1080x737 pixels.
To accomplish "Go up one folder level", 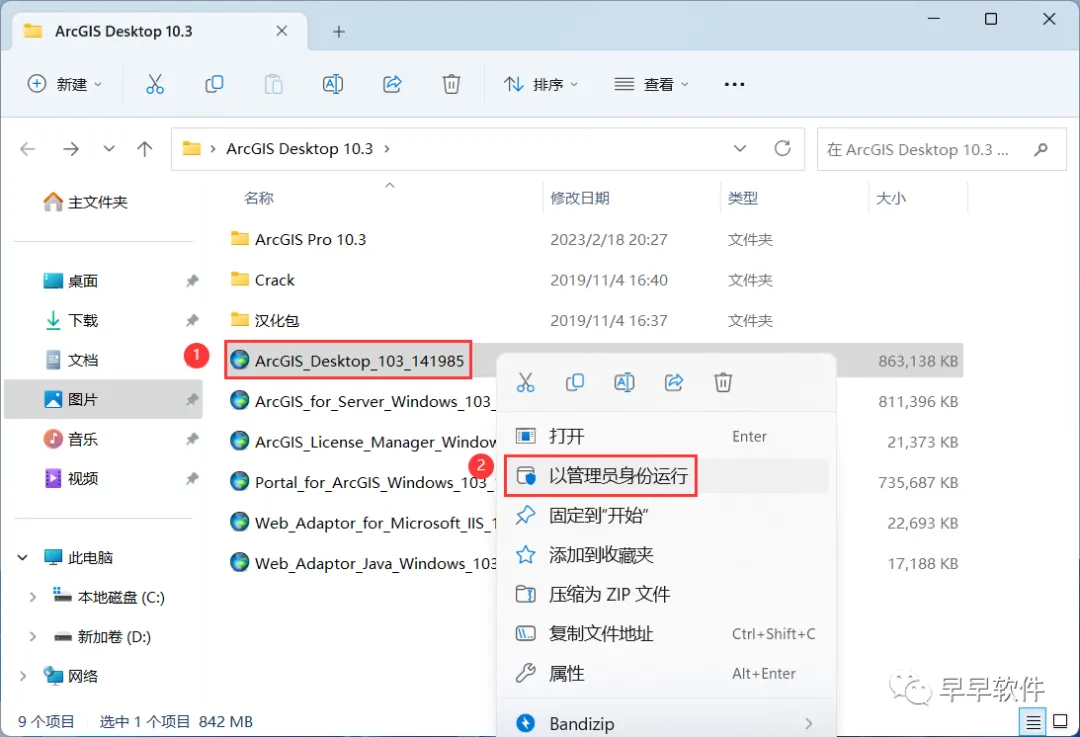I will pyautogui.click(x=145, y=149).
